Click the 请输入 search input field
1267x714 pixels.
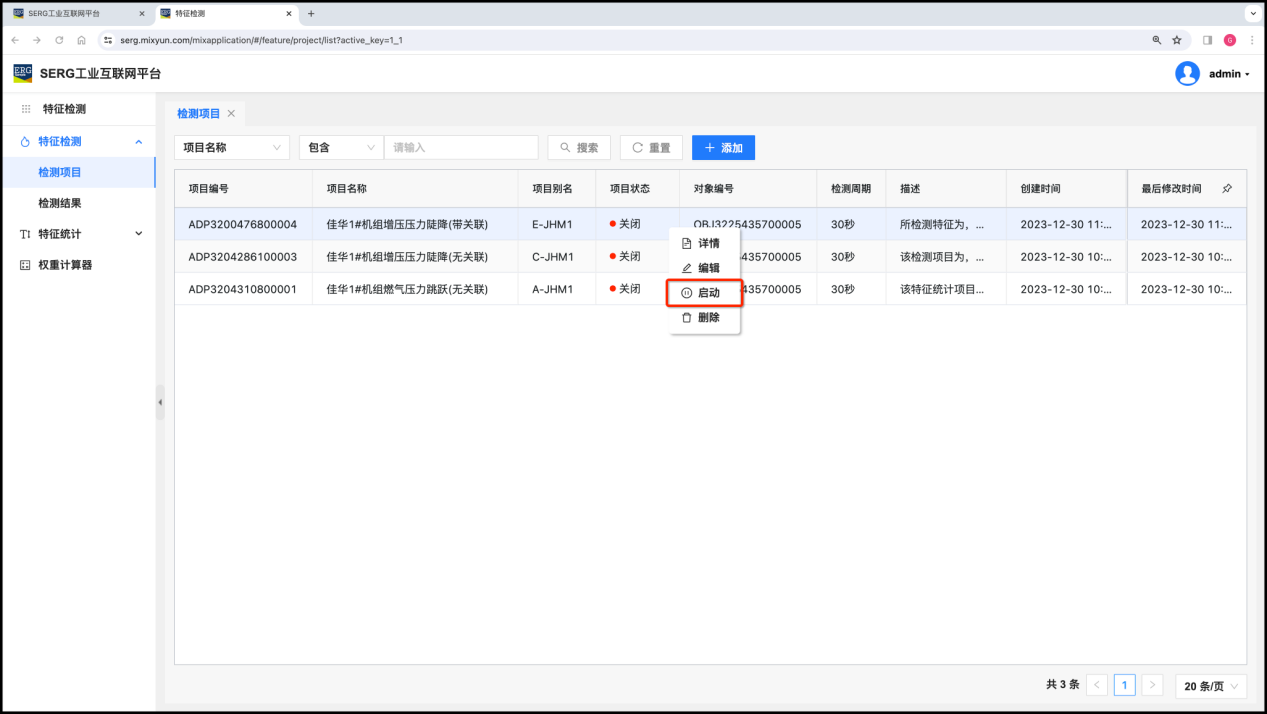[461, 148]
